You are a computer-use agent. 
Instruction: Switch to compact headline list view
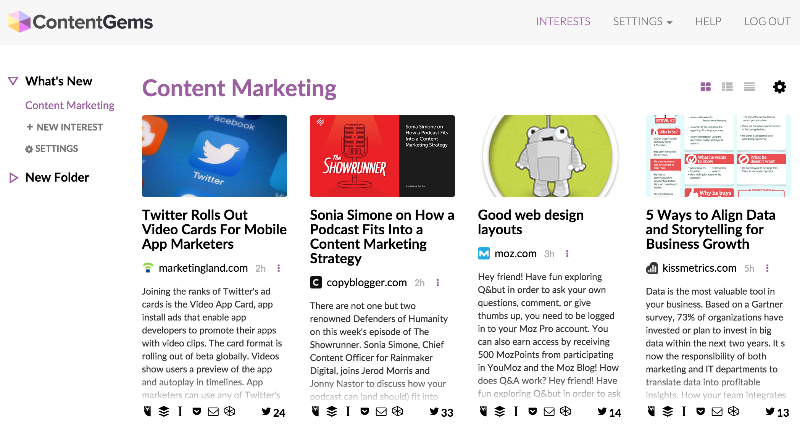749,87
